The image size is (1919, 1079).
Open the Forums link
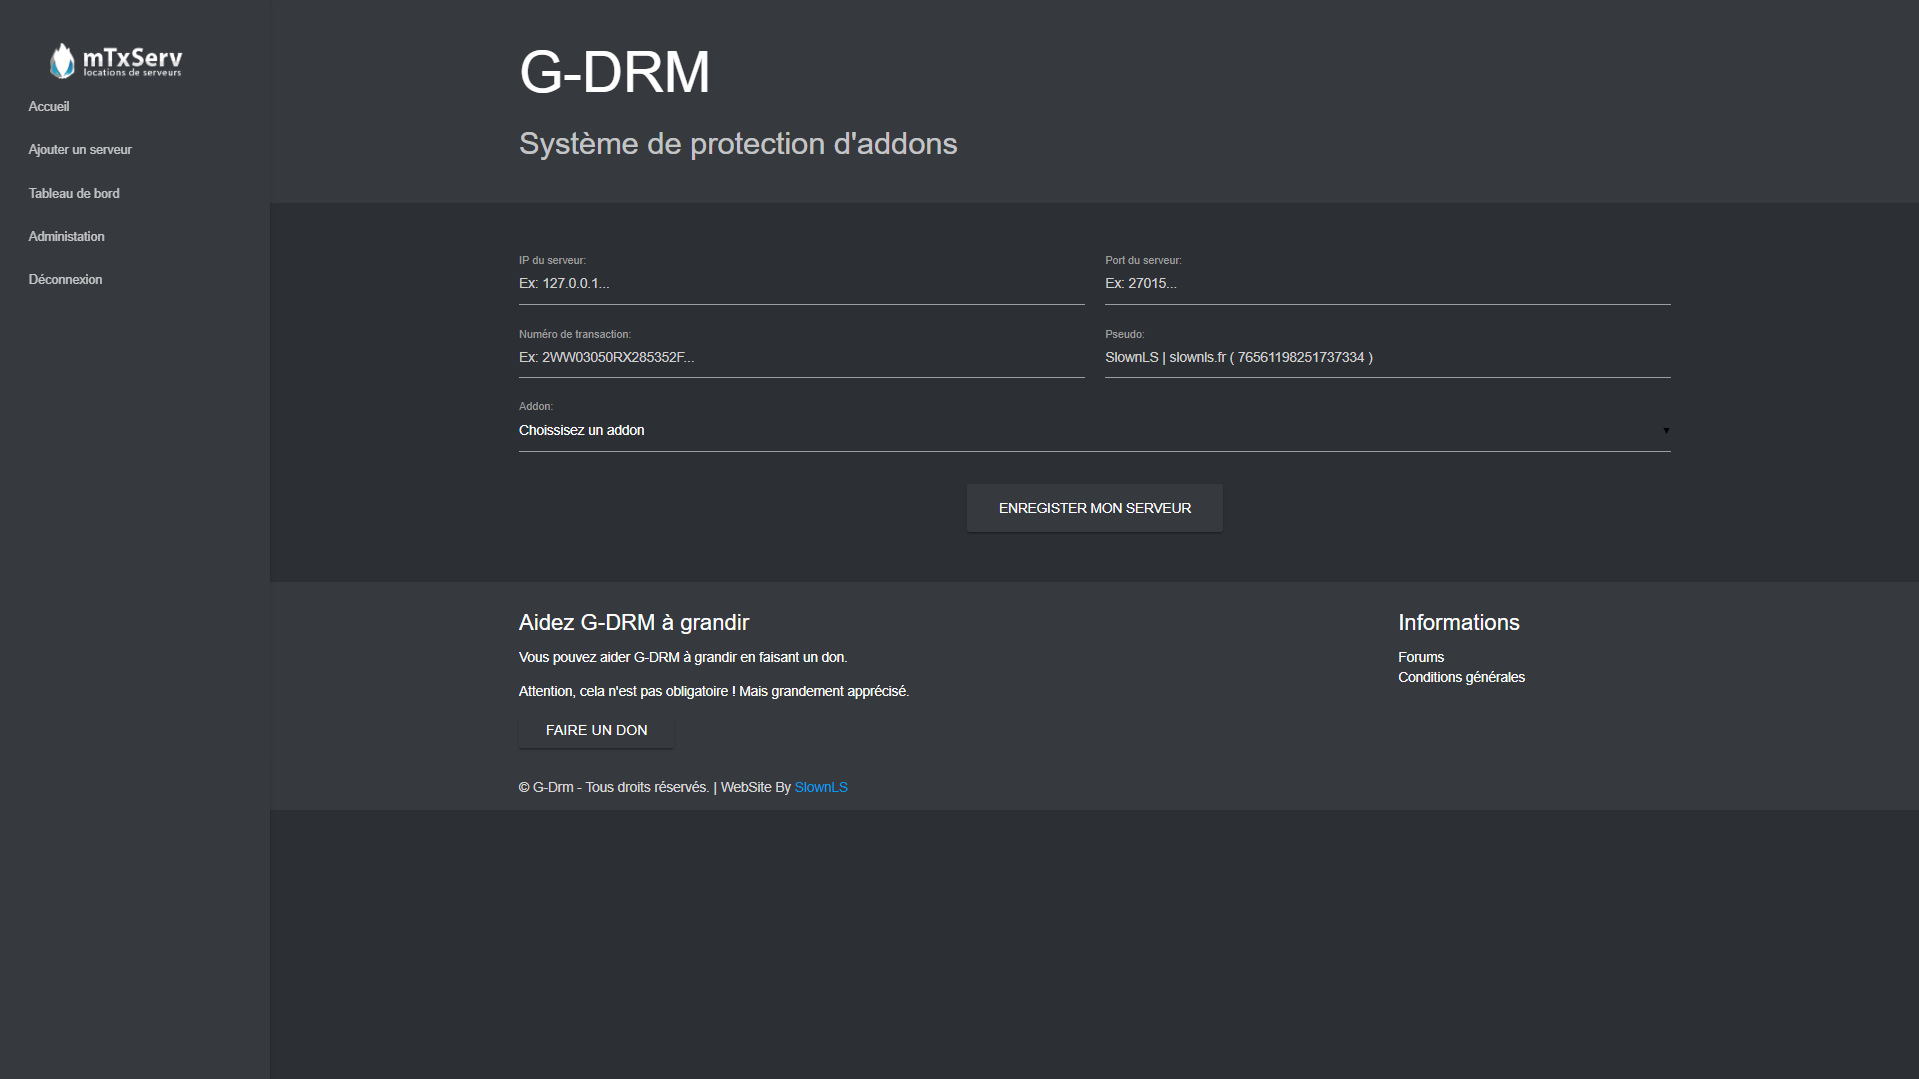pos(1420,657)
